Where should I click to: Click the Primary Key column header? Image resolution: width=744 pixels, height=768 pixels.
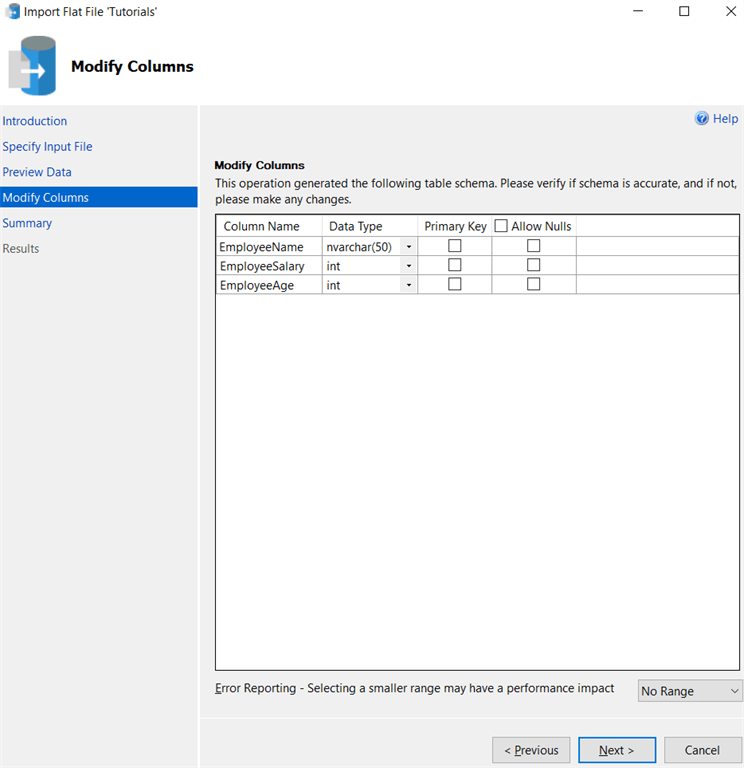pyautogui.click(x=455, y=226)
